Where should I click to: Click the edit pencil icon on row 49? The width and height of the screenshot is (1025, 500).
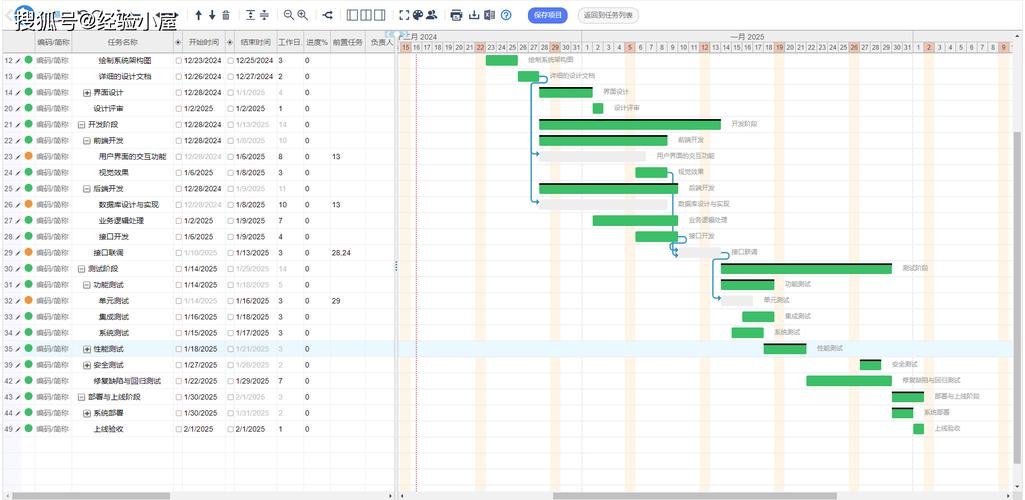coord(18,429)
